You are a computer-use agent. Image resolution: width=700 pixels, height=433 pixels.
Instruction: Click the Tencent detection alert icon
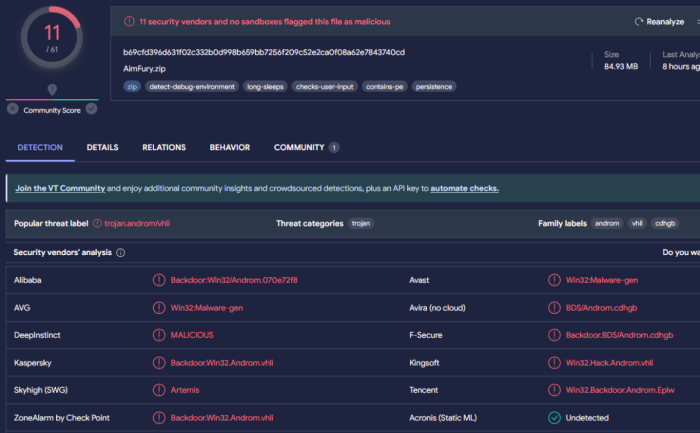click(x=554, y=390)
